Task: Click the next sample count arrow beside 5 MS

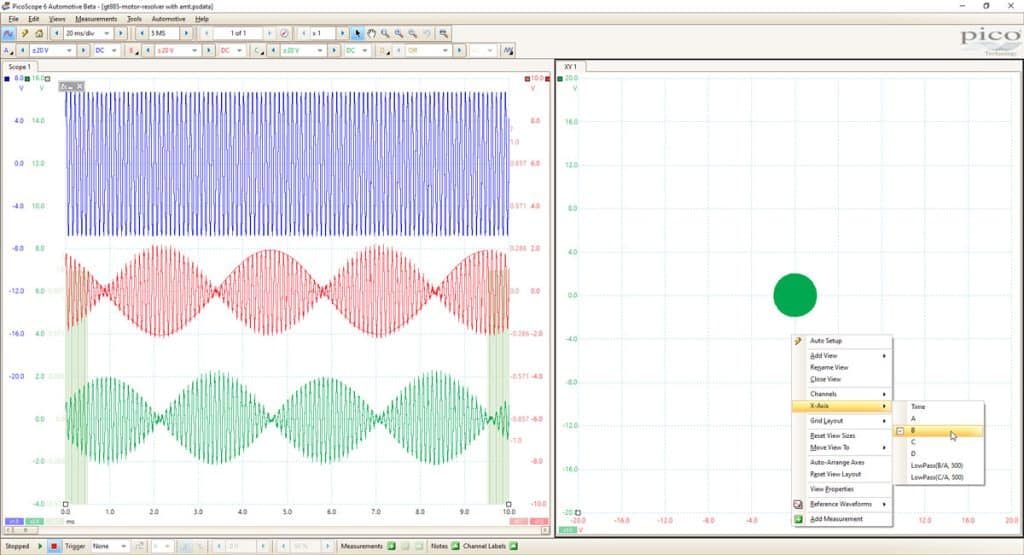Action: (x=186, y=33)
